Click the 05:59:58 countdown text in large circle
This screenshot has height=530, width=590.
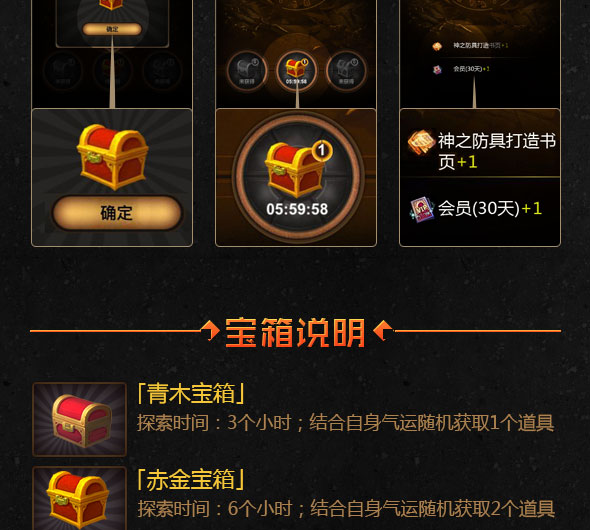pyautogui.click(x=297, y=209)
